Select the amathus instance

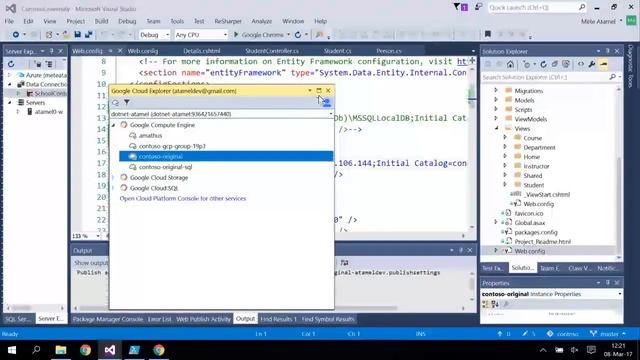(x=150, y=136)
